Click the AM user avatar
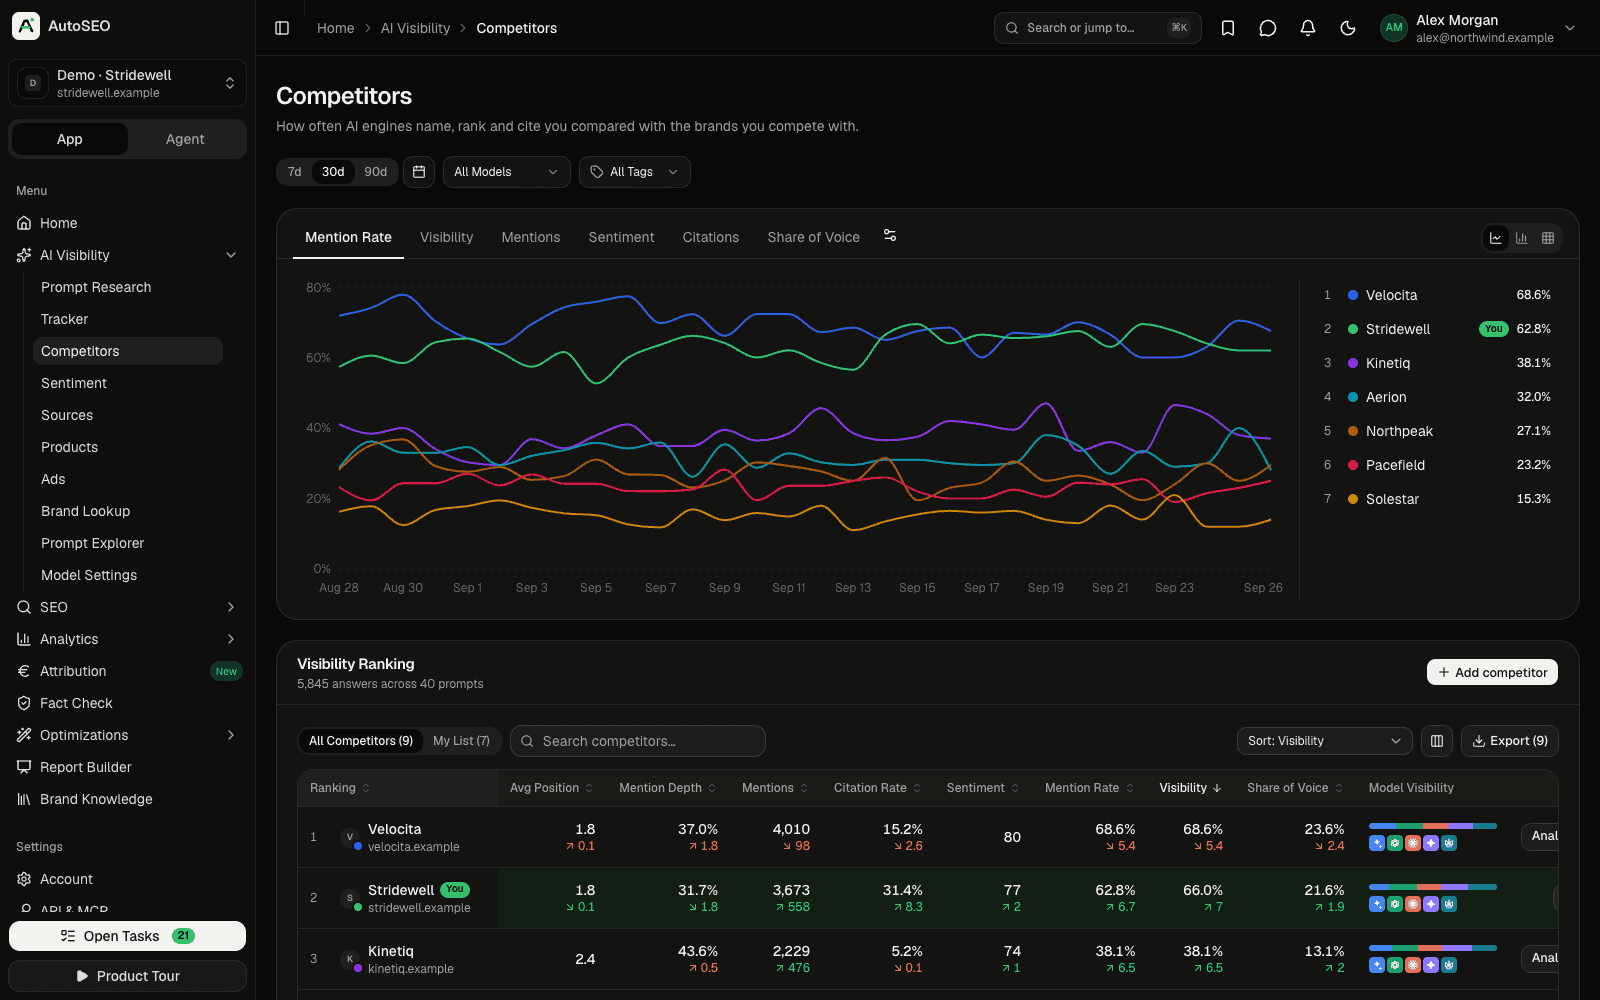 click(x=1394, y=28)
